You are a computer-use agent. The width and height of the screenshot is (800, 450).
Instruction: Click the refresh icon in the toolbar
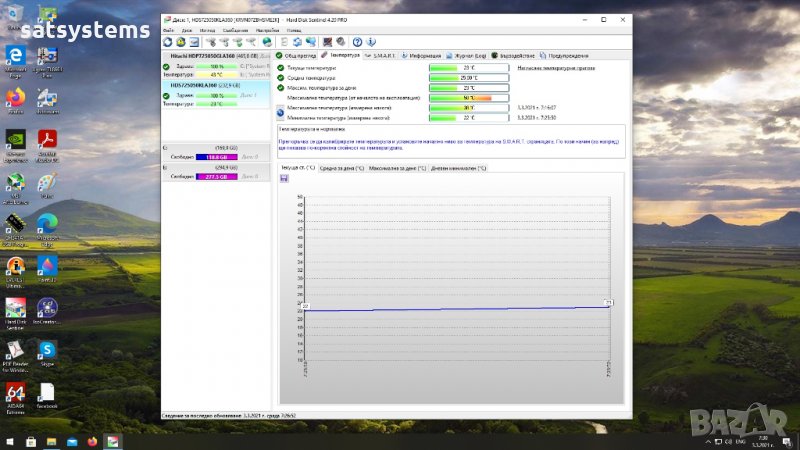(x=167, y=42)
